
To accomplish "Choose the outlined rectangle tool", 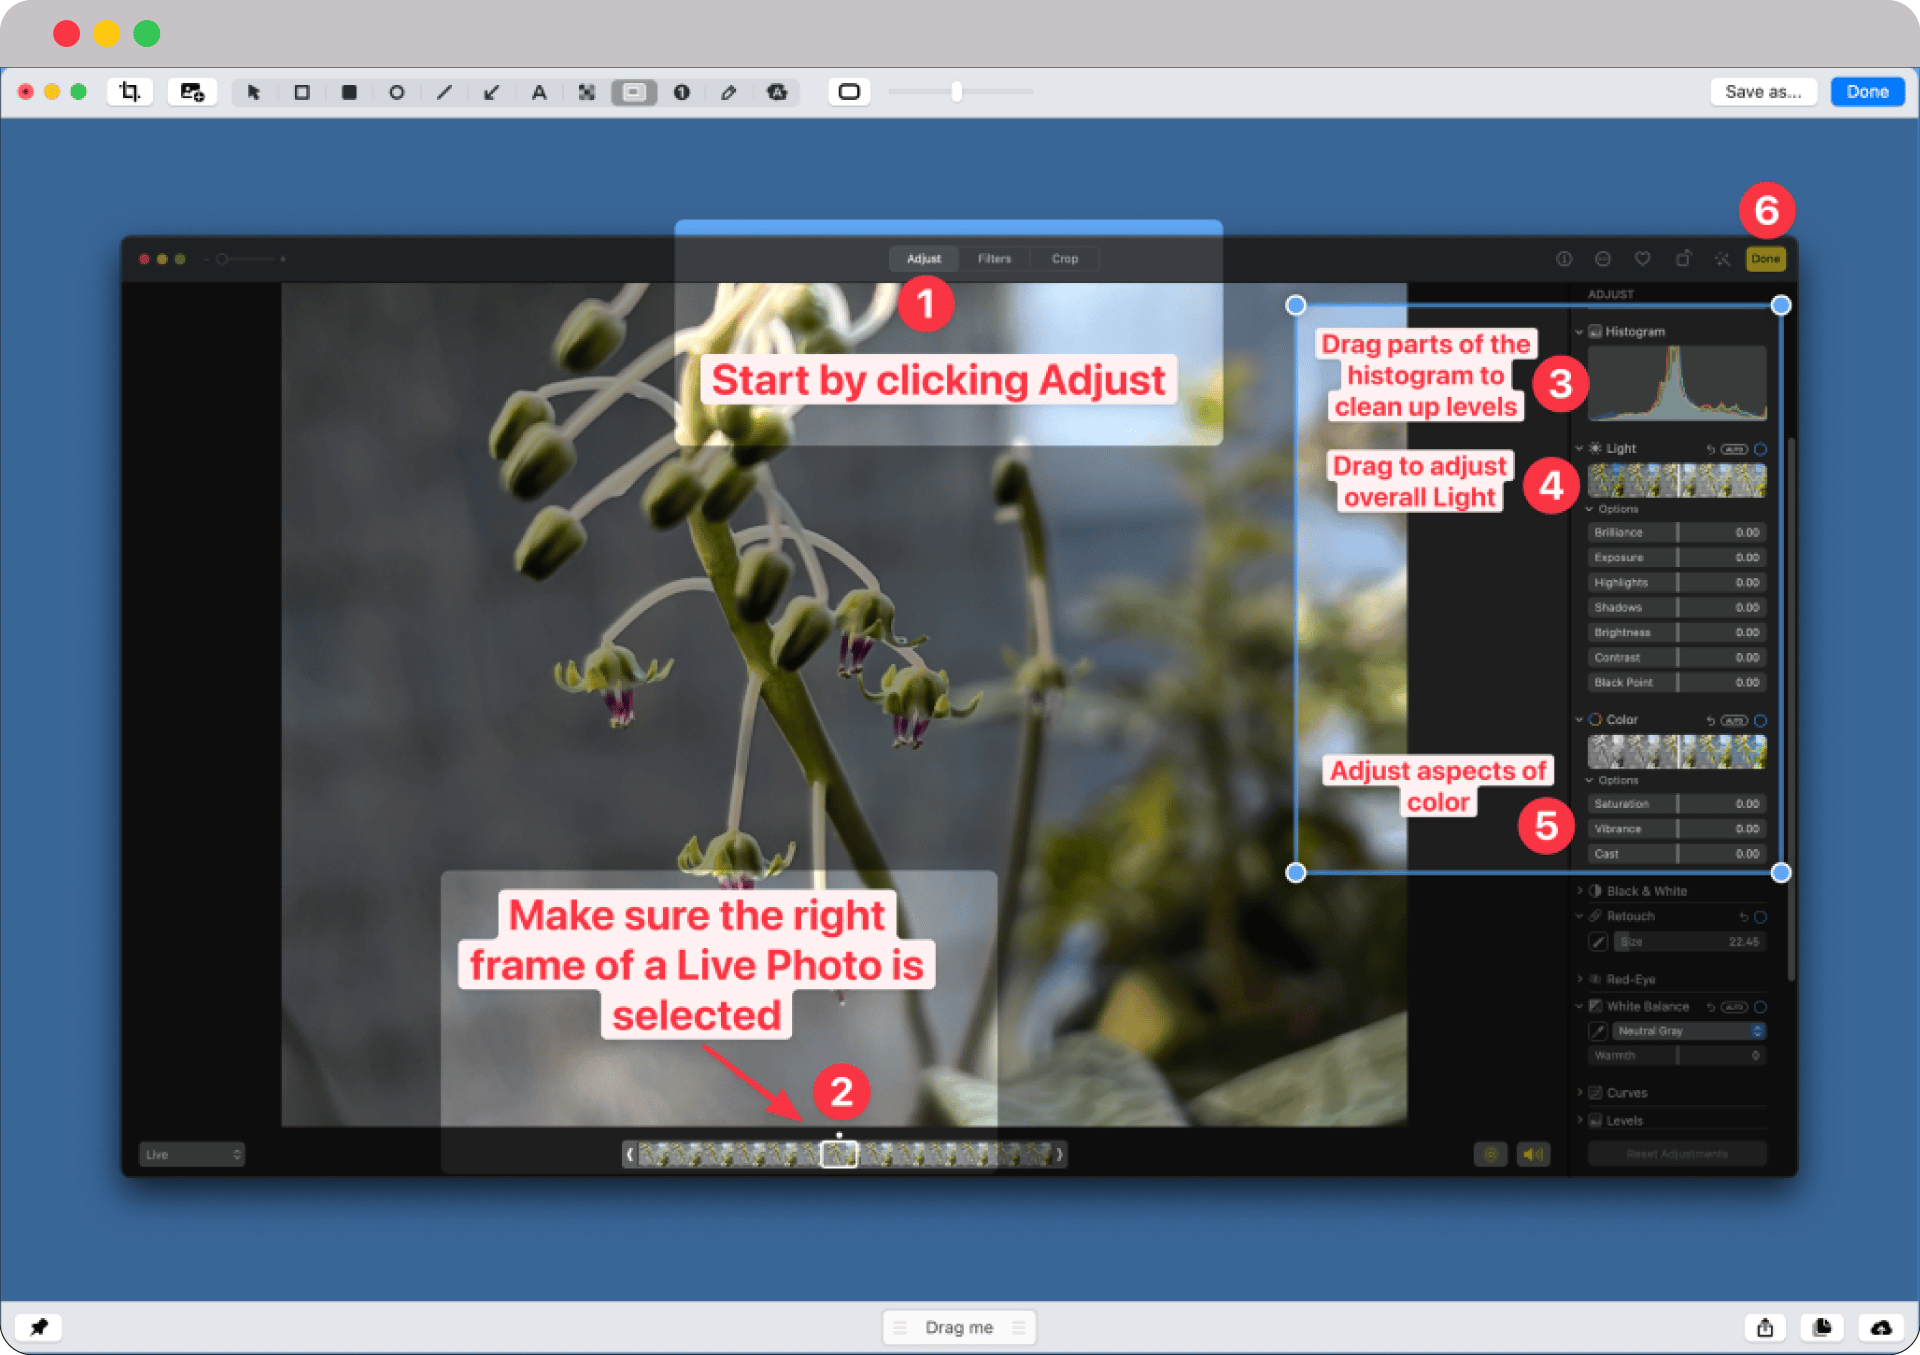I will point(302,92).
